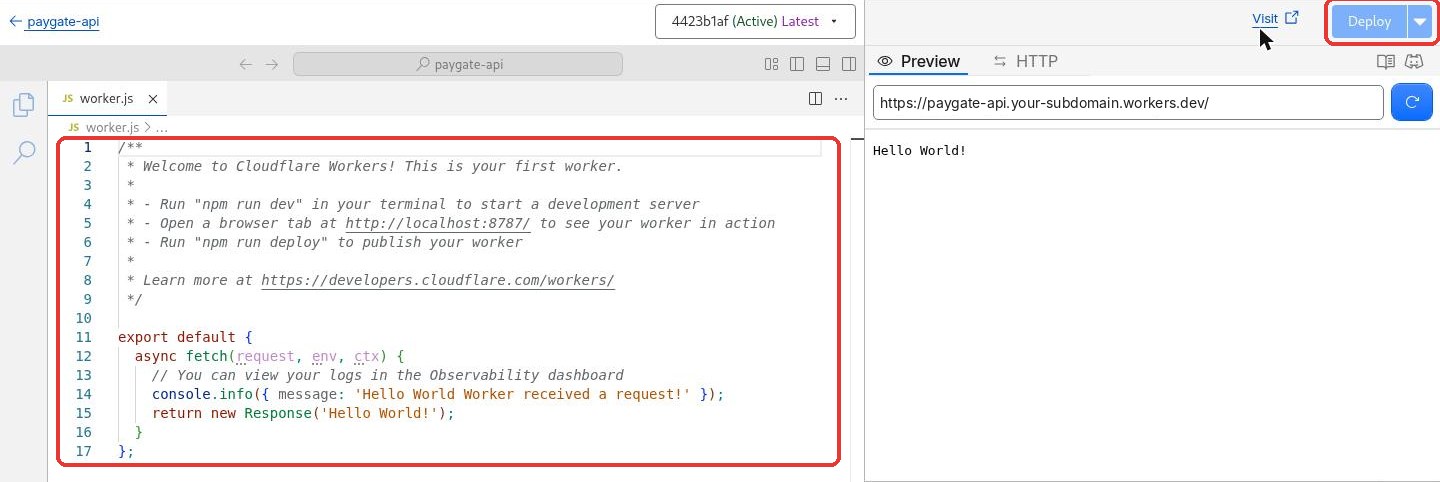This screenshot has width=1440, height=482.
Task: Open editor More Actions ellipsis
Action: (841, 99)
